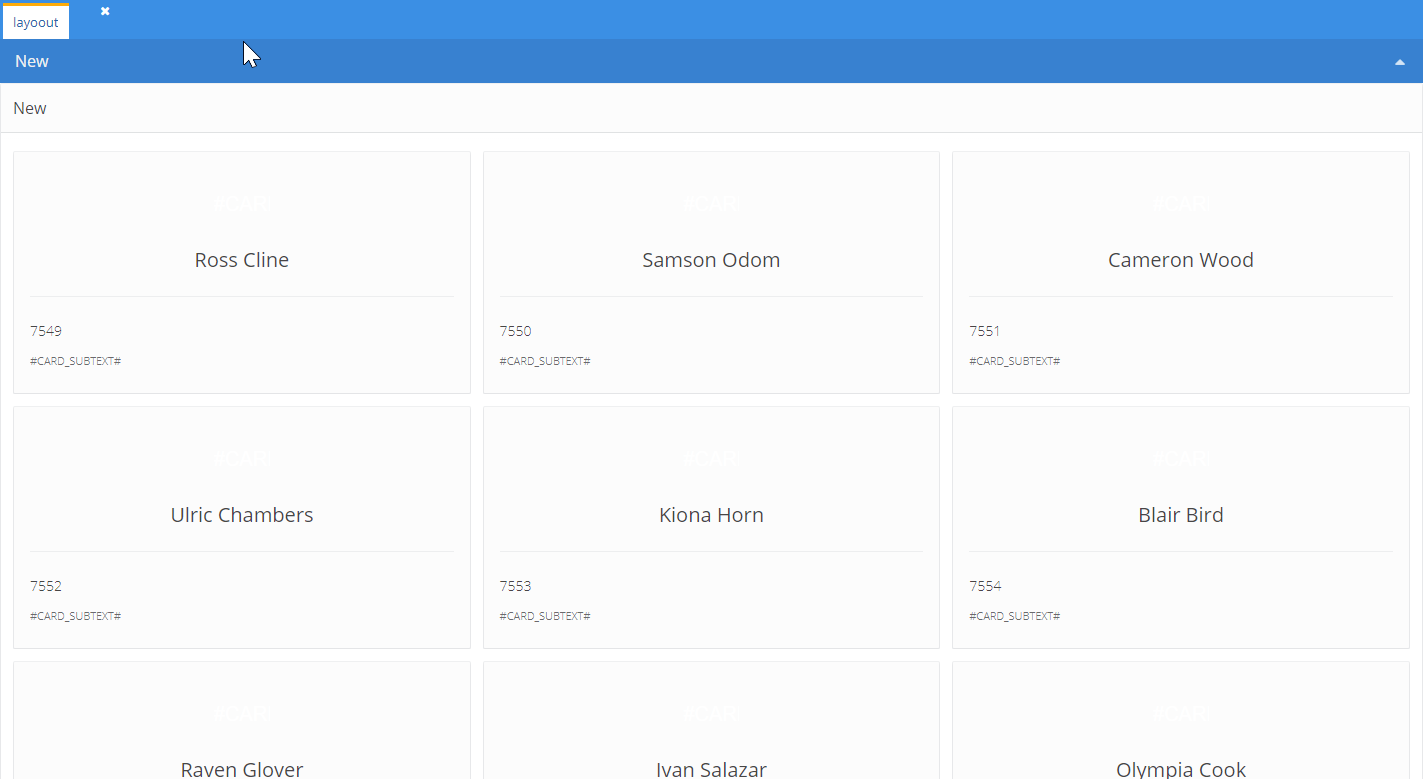The image size is (1423, 779).
Task: Click the placeholder icon above Kiona Horn
Action: point(711,459)
